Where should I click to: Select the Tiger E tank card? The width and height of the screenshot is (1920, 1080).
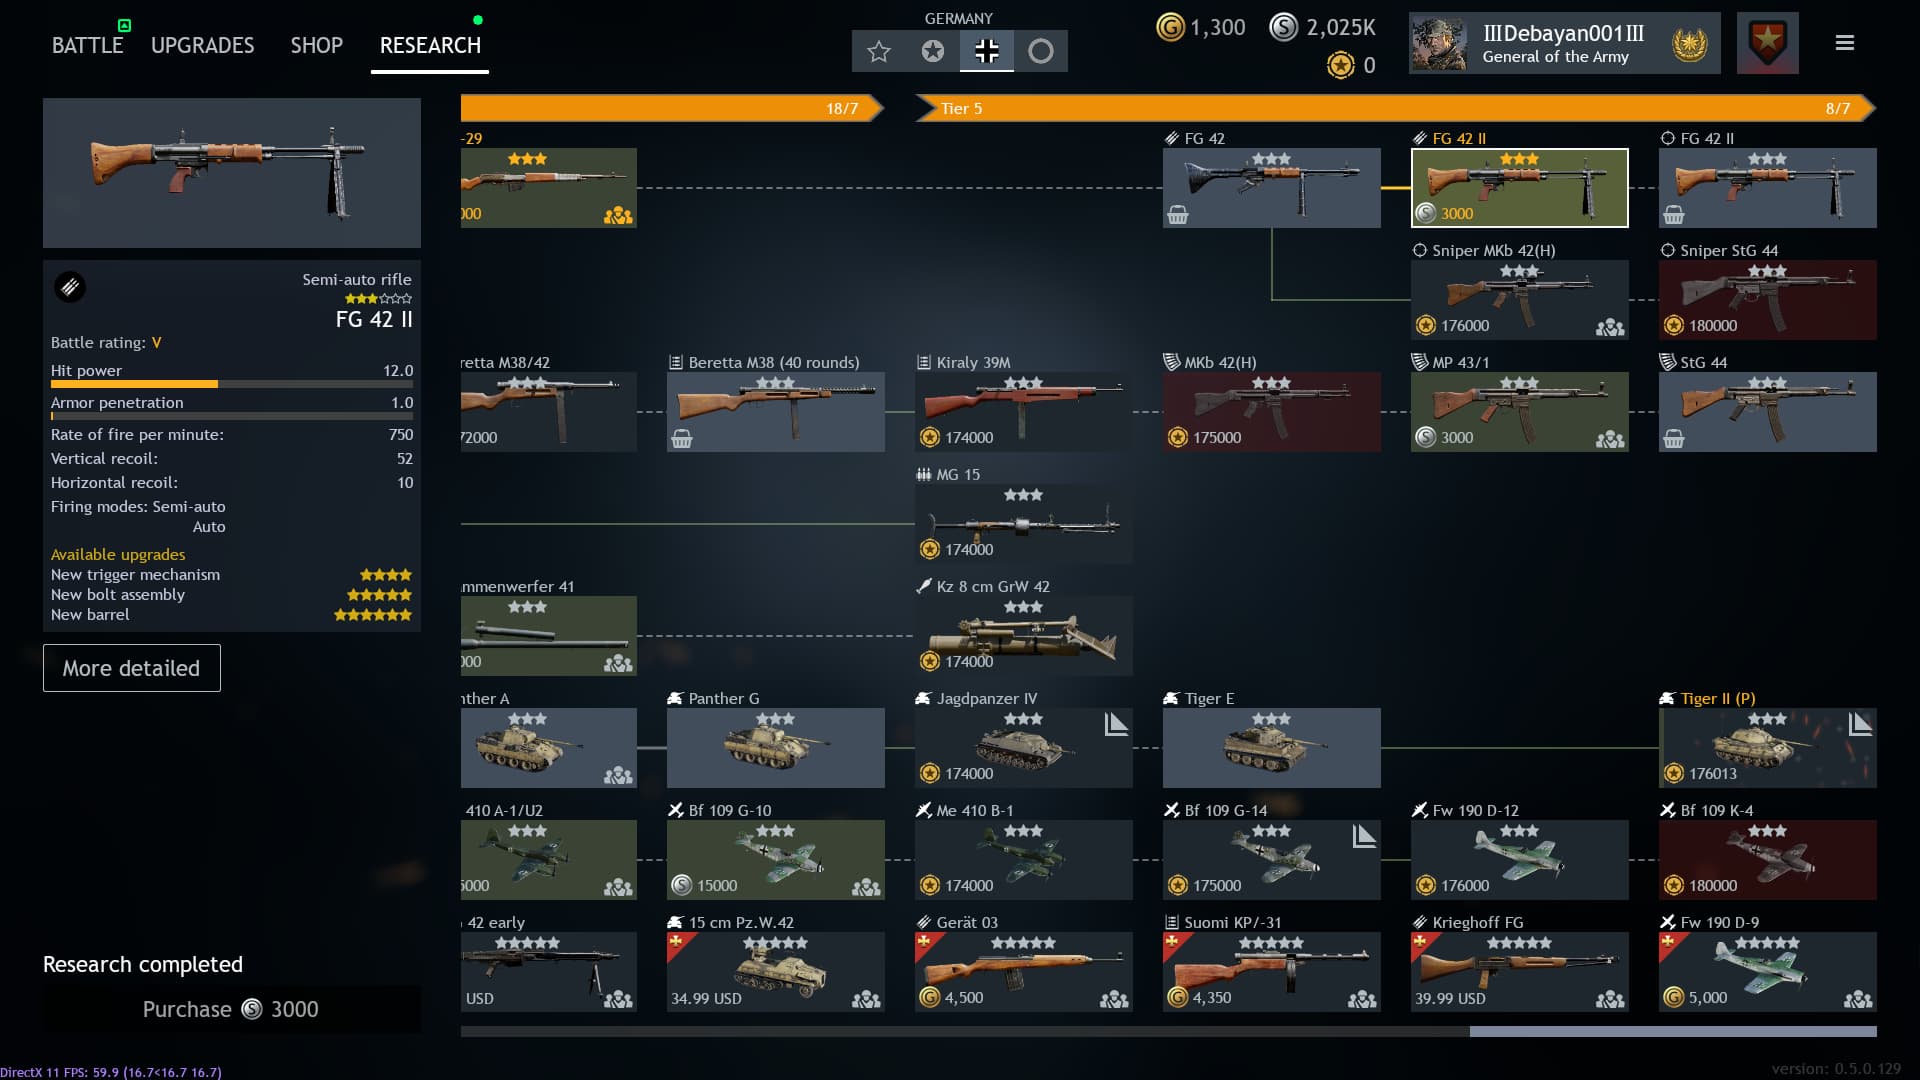1271,748
